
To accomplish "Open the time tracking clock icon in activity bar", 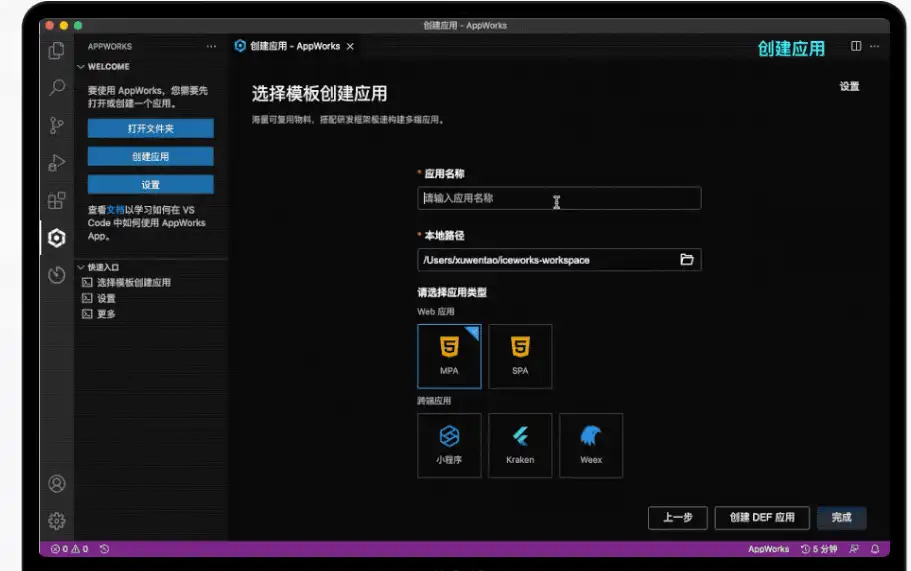I will click(x=56, y=275).
